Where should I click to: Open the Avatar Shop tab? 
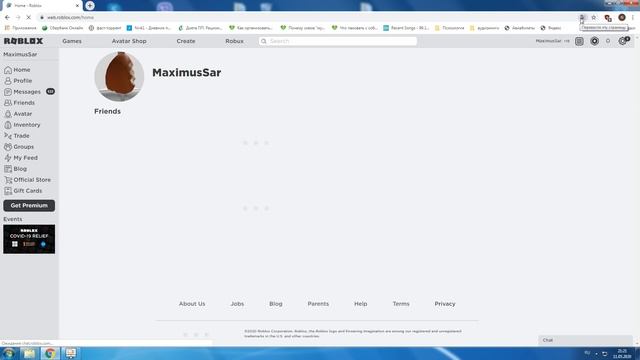pos(129,41)
